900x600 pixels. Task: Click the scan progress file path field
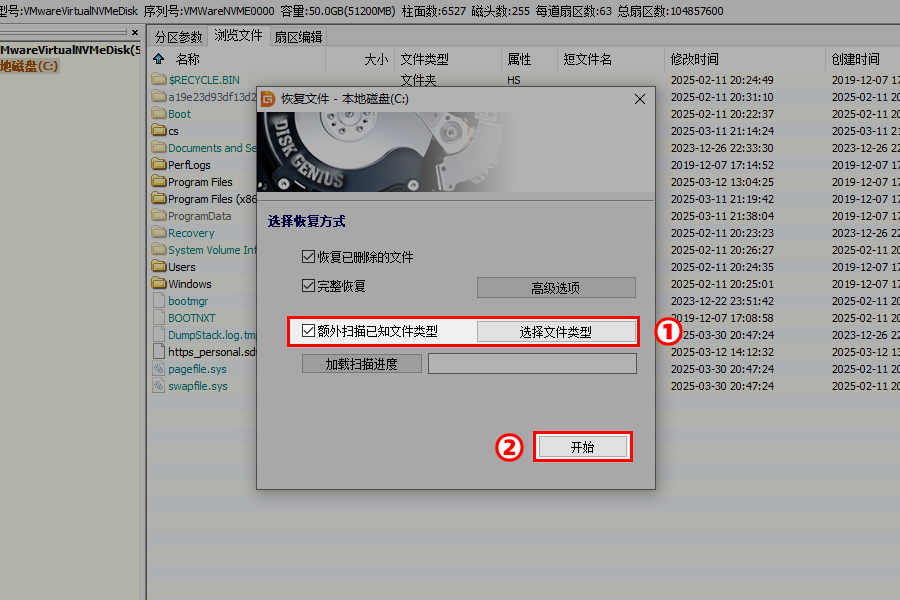532,364
